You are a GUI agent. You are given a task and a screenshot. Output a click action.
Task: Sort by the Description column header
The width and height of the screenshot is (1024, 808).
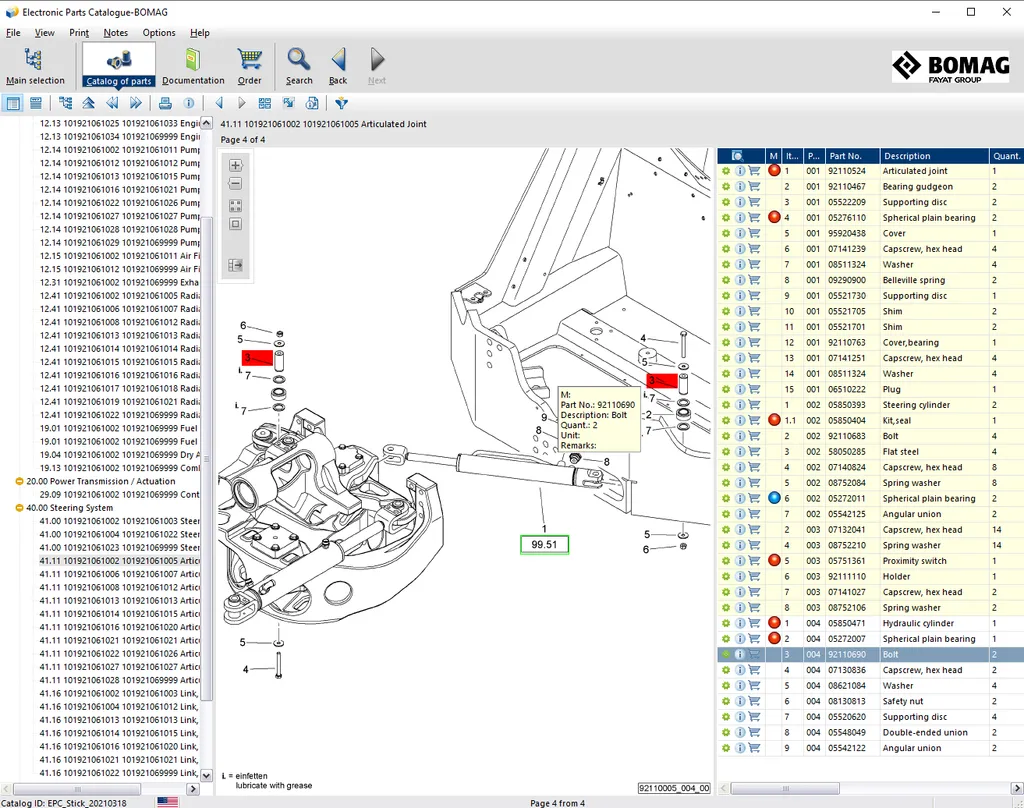934,156
